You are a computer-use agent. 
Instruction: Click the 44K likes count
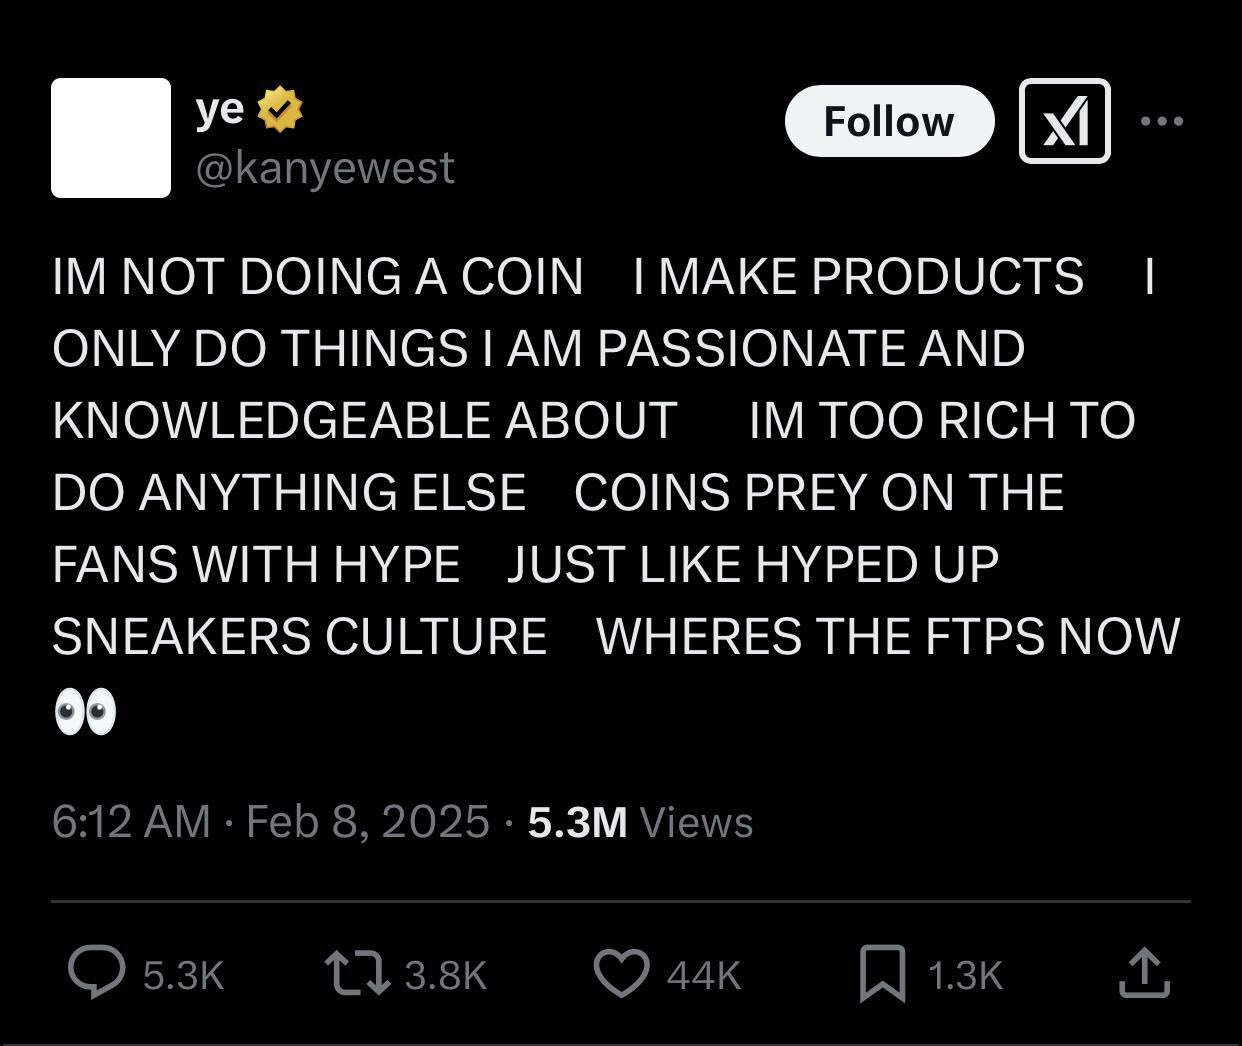(x=704, y=975)
